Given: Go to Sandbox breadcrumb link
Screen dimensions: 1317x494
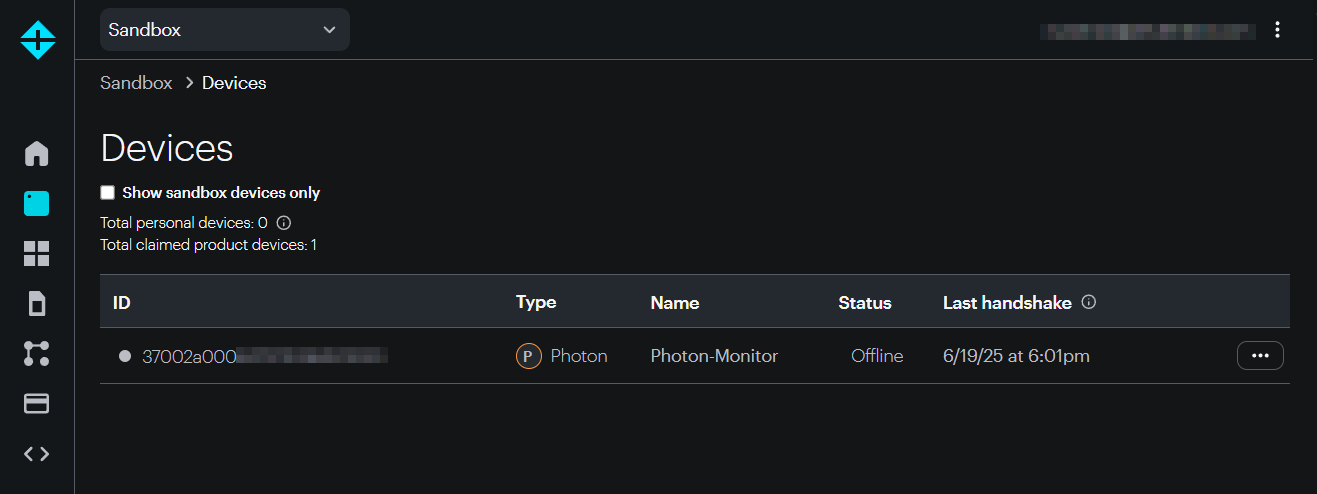Looking at the screenshot, I should point(136,83).
